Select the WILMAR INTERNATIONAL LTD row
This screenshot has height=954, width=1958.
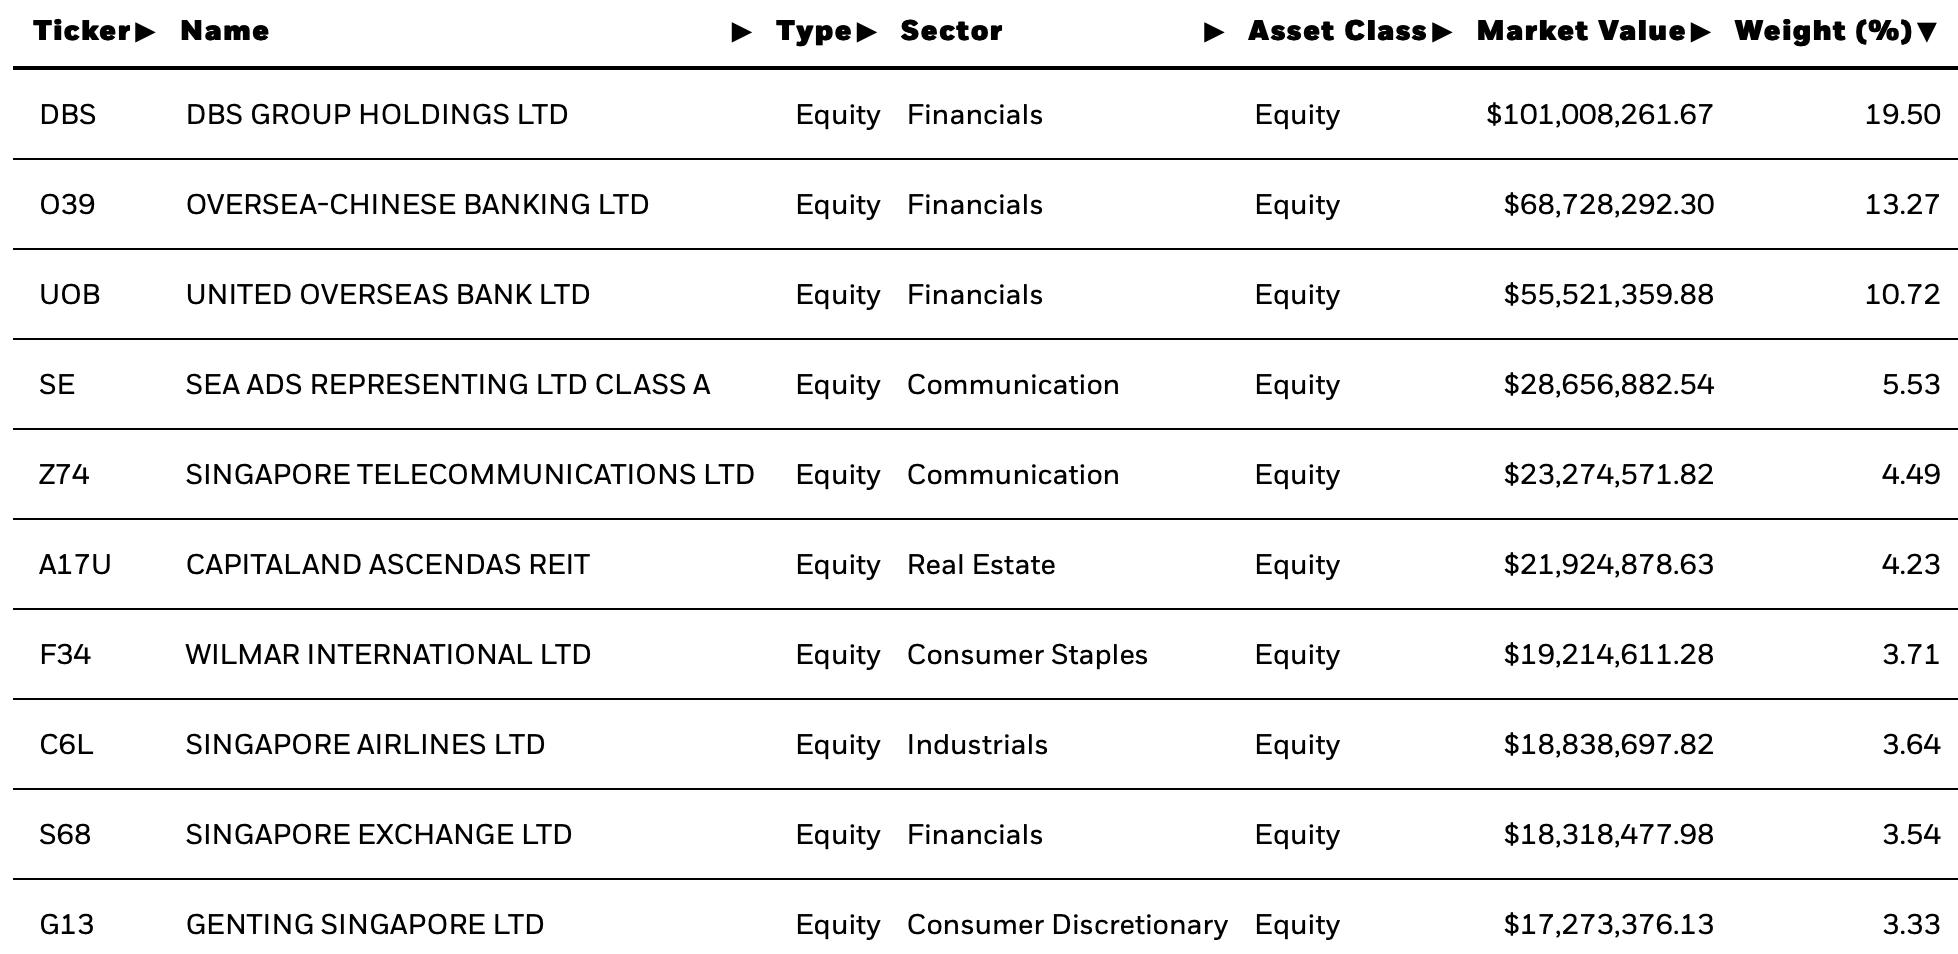click(985, 654)
